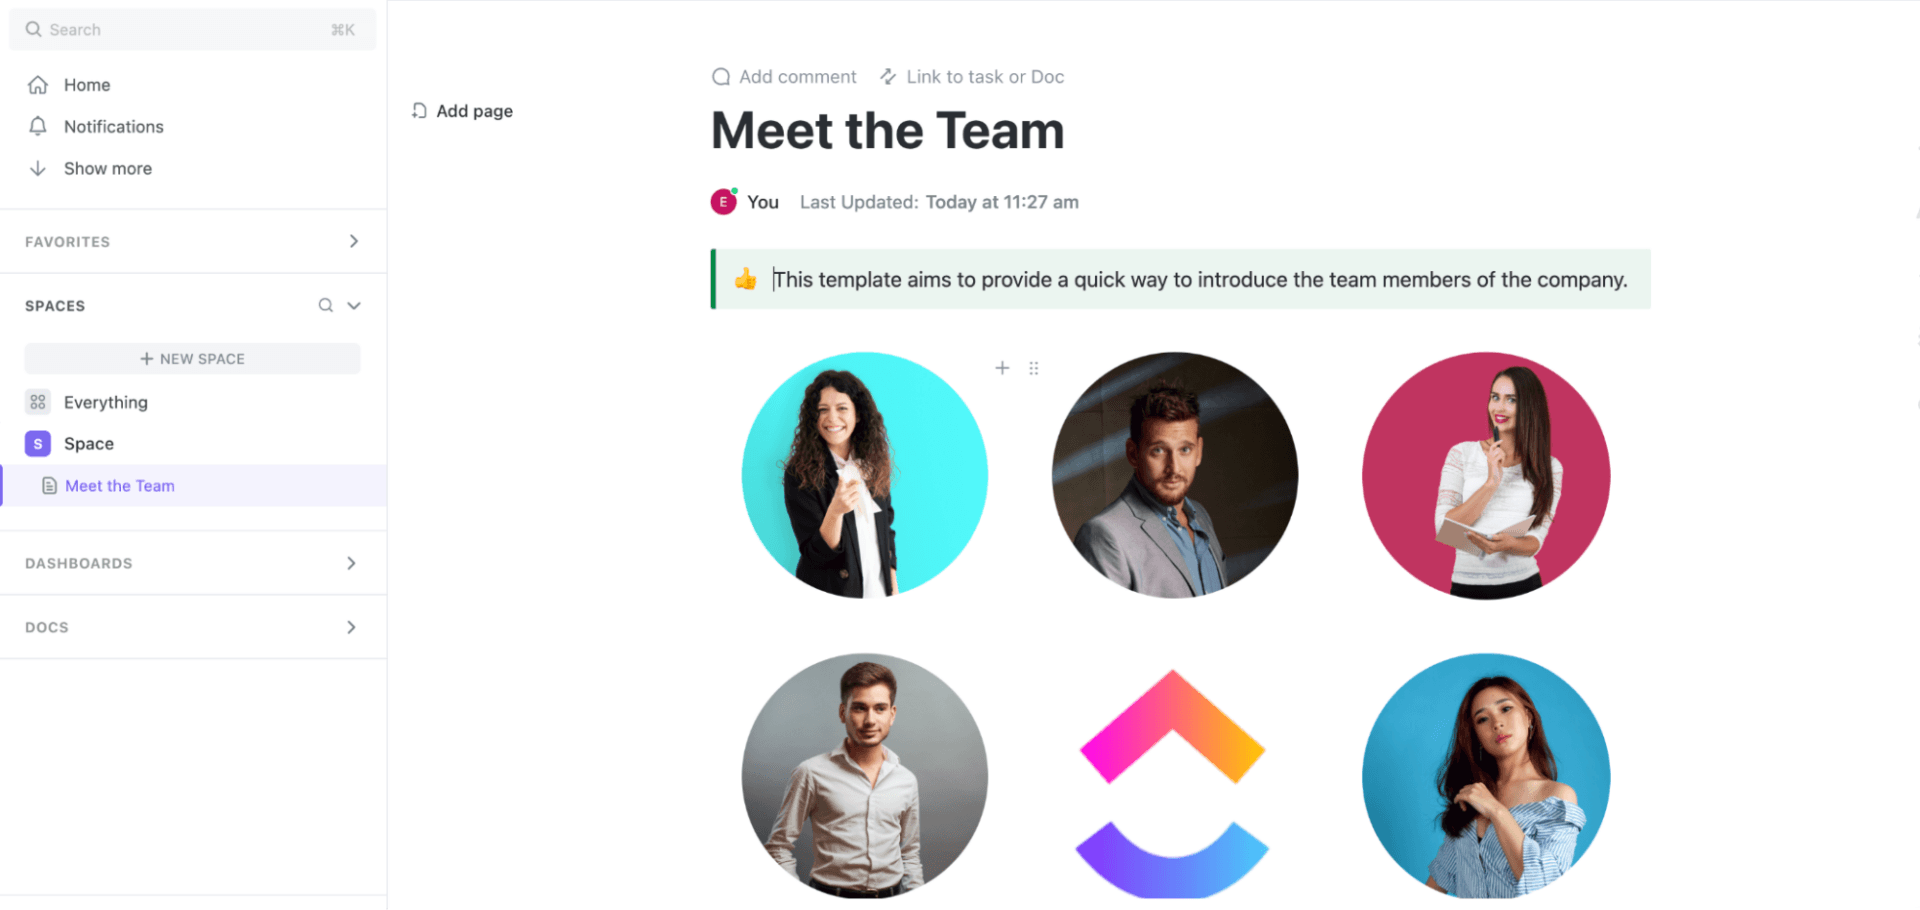The width and height of the screenshot is (1920, 910).
Task: Expand the Favorites section
Action: point(353,241)
